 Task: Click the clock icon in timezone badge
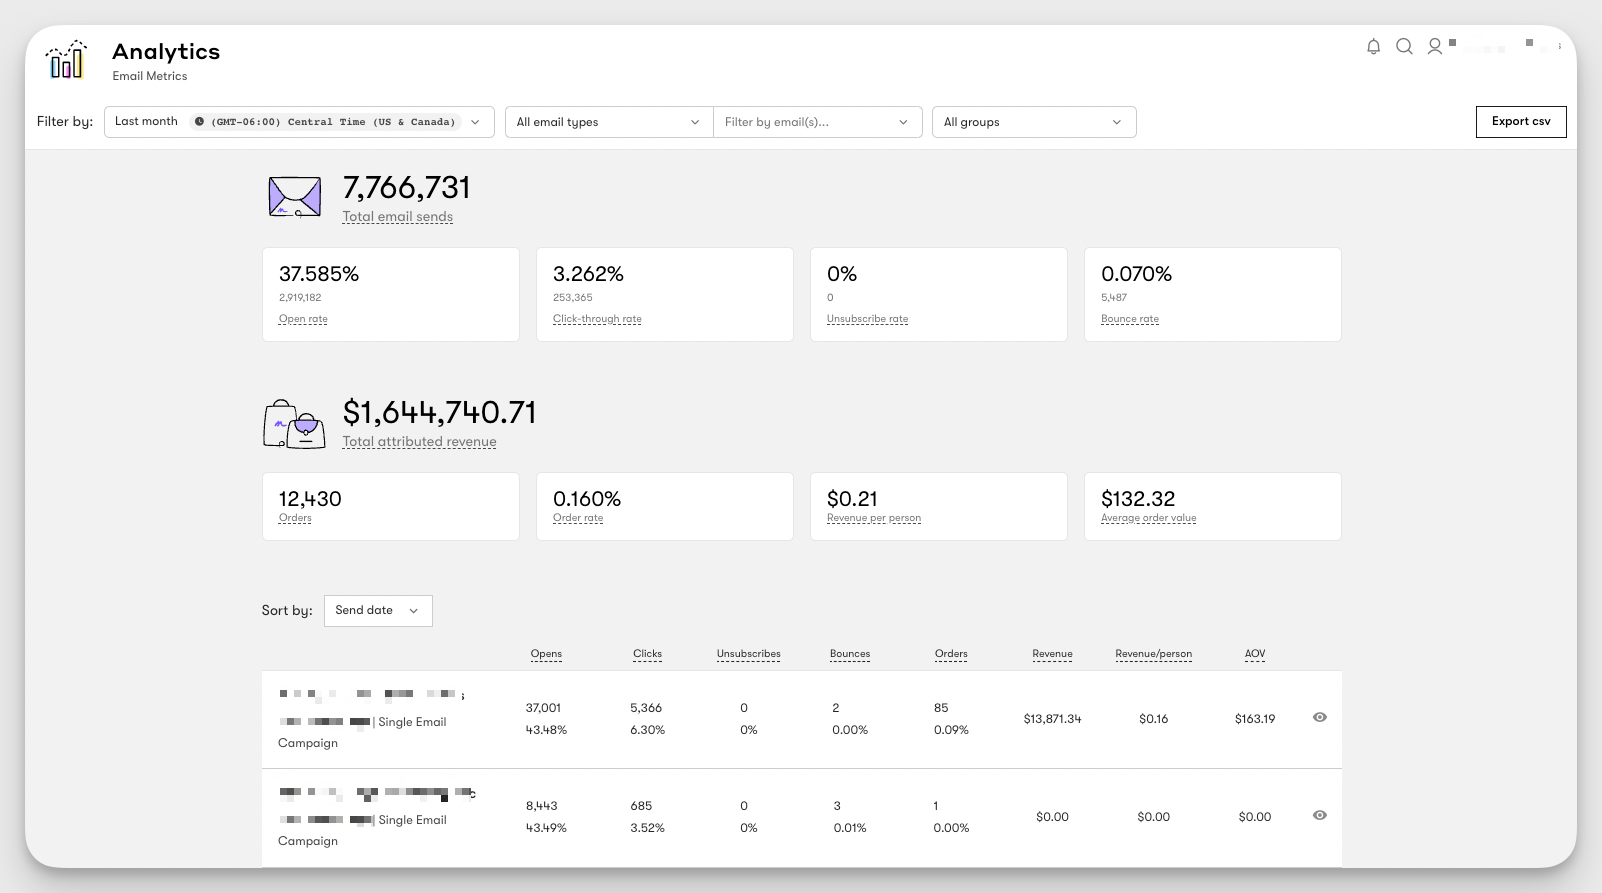[200, 122]
